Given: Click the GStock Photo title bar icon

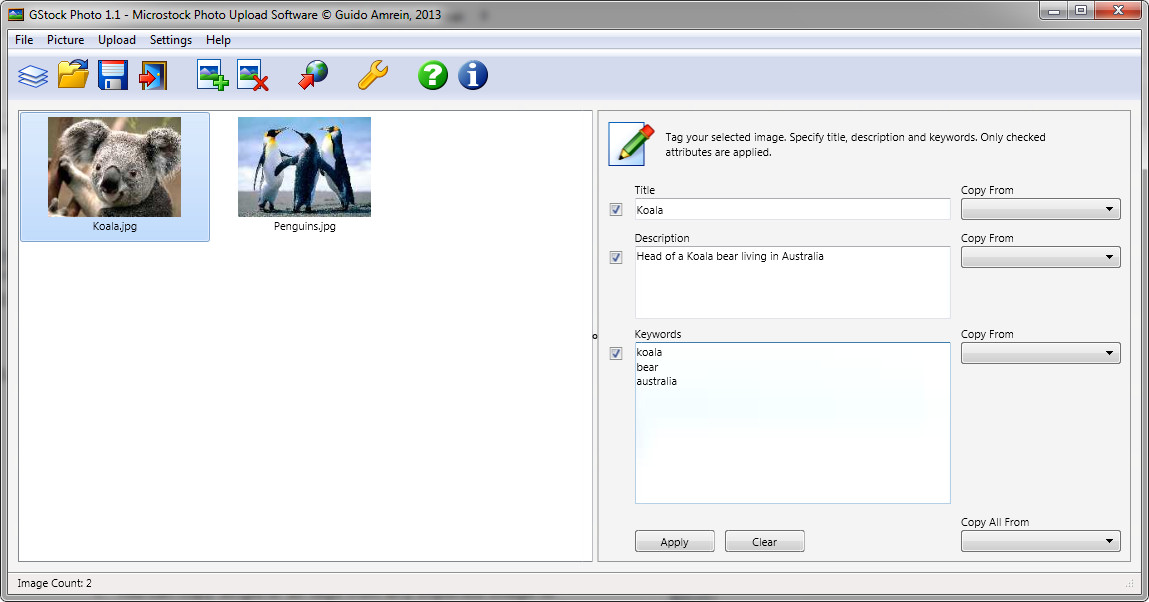Looking at the screenshot, I should pyautogui.click(x=16, y=14).
